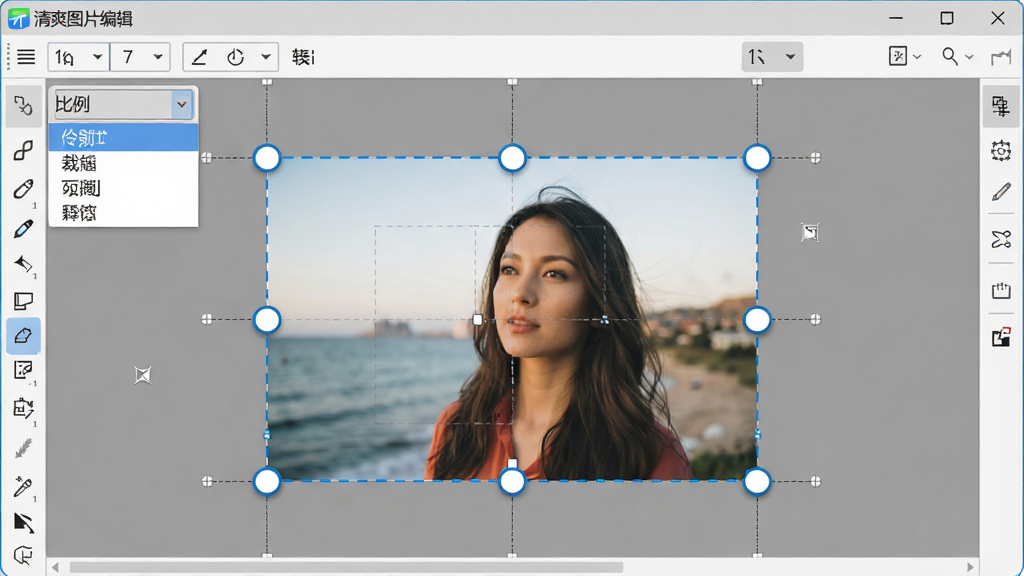Click the horizontal scrollbar thumb below the canvas
Image resolution: width=1024 pixels, height=576 pixels.
[346, 567]
